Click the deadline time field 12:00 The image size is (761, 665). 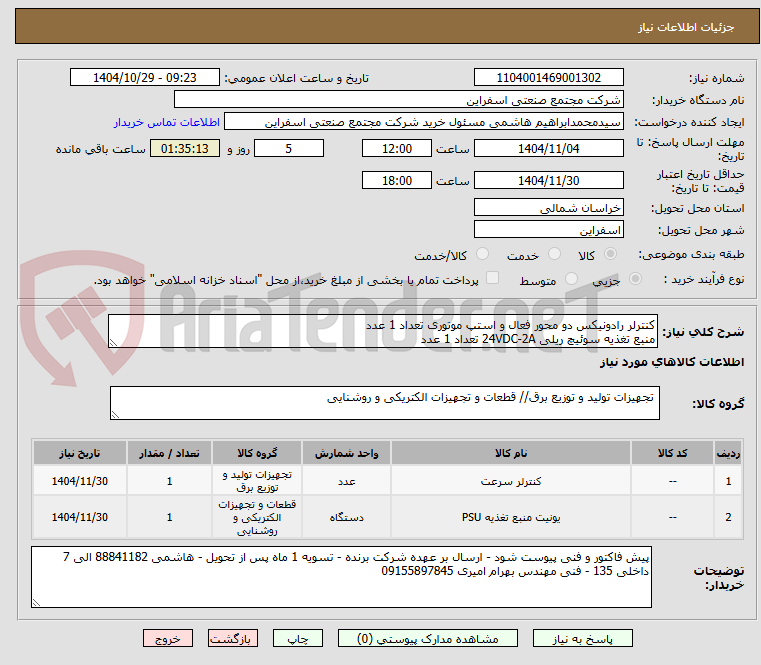tap(397, 149)
